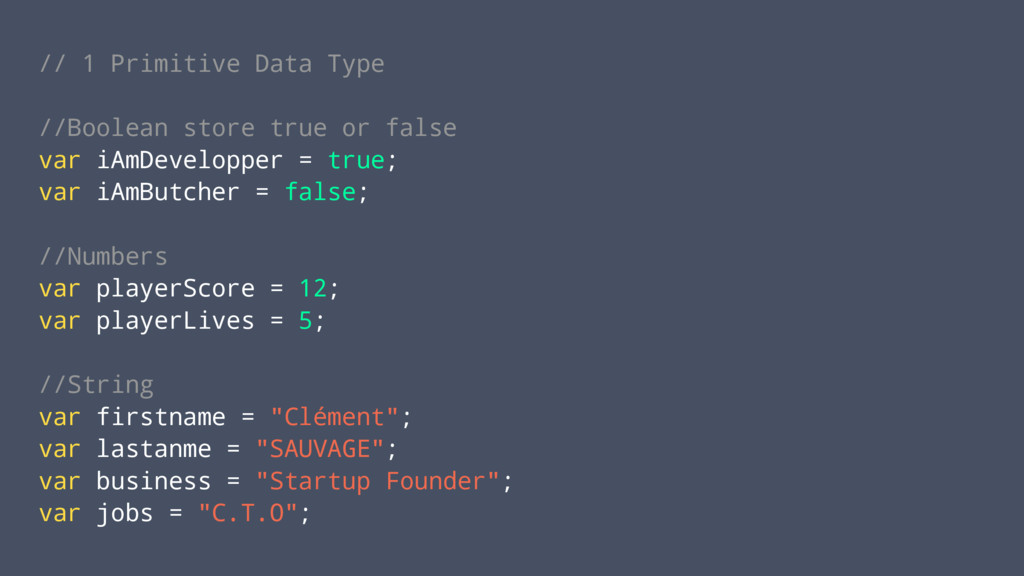Click the "Clément" string literal
The height and width of the screenshot is (576, 1024).
[334, 417]
